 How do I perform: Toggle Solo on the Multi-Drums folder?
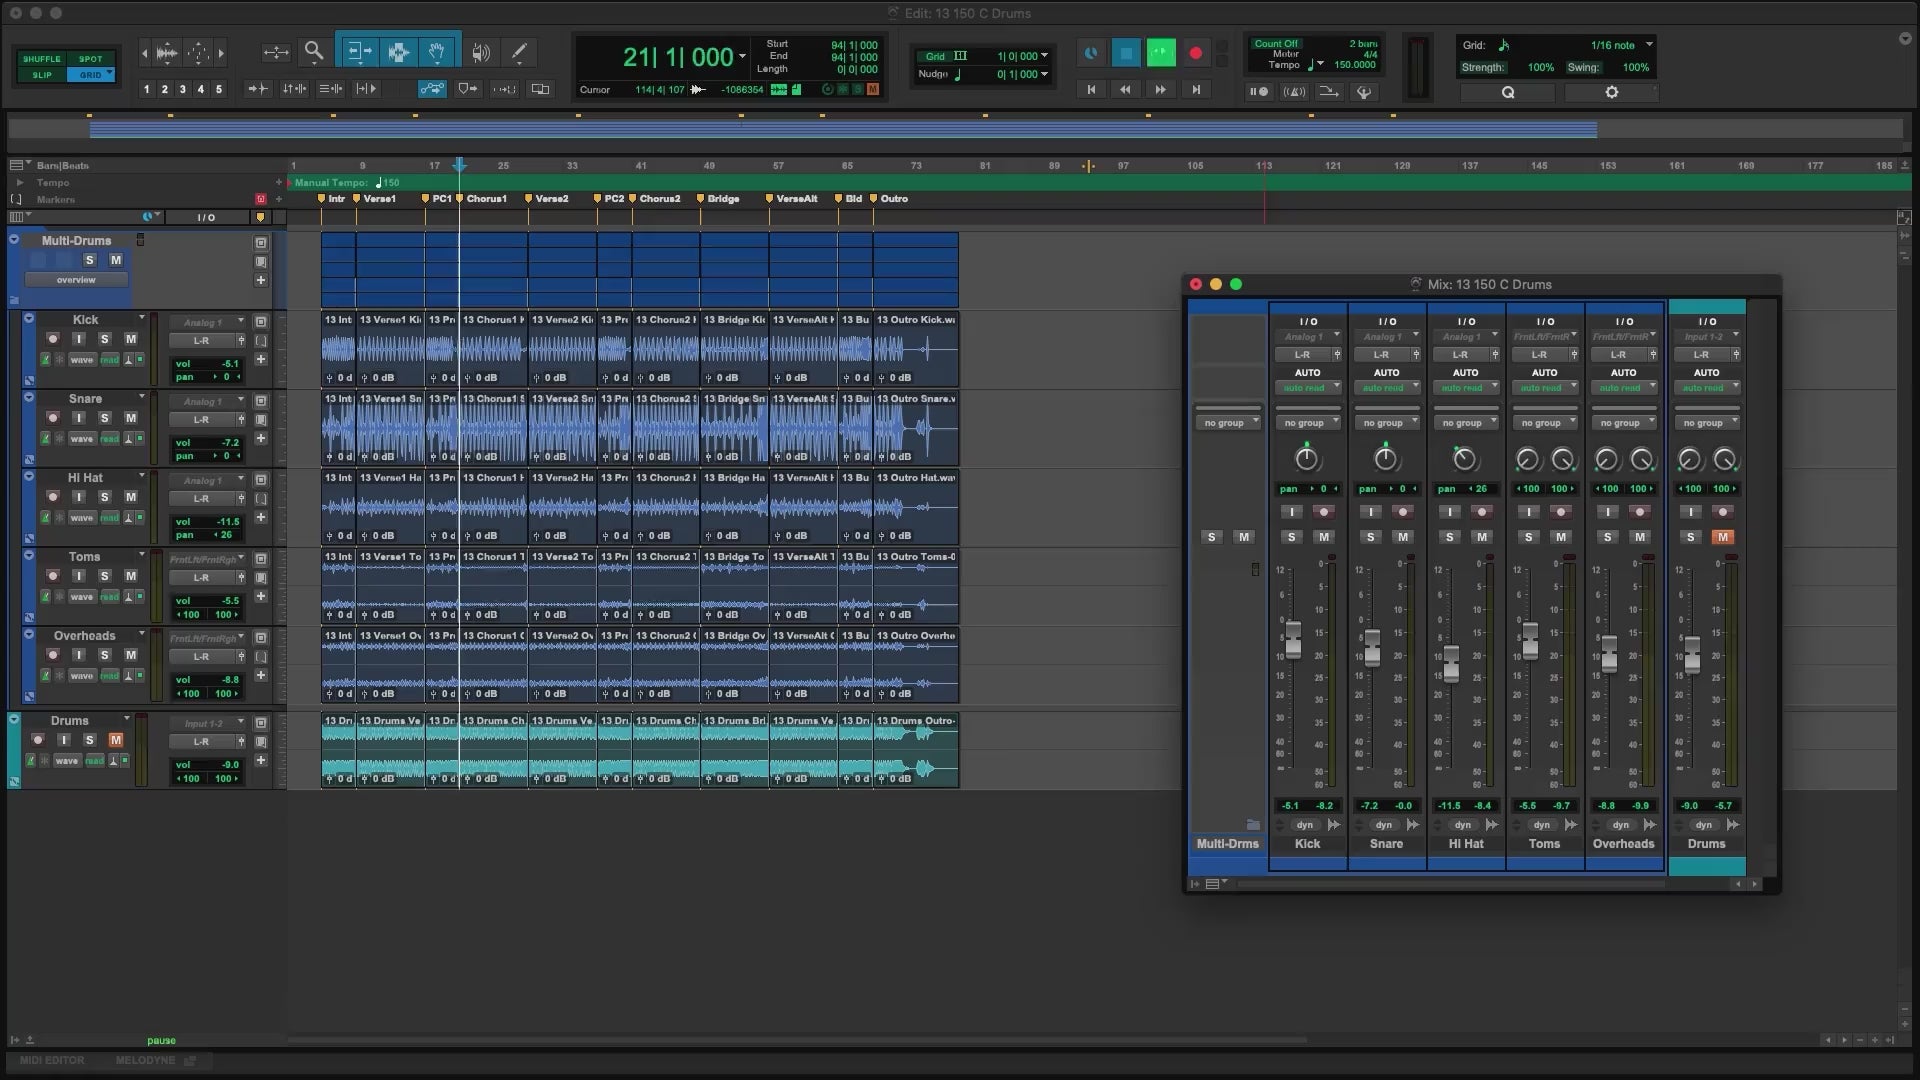click(x=89, y=260)
